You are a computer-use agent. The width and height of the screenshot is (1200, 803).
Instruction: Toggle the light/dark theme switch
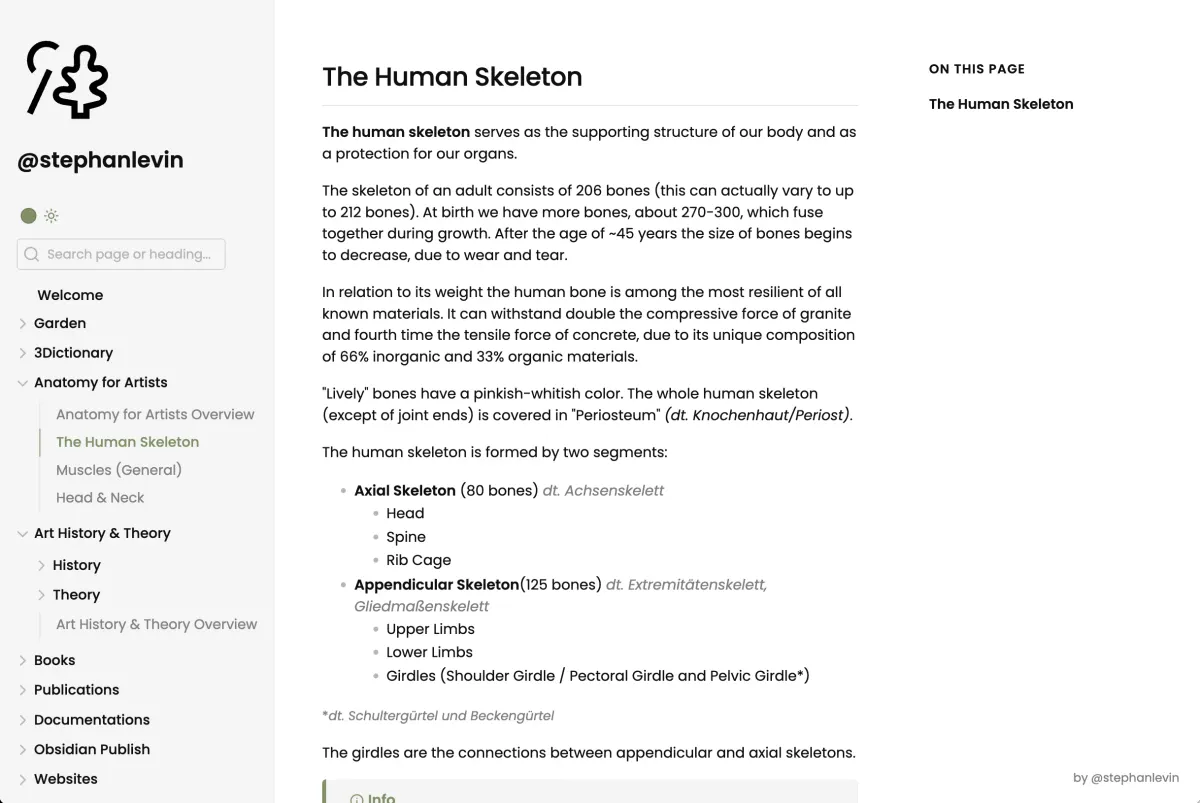coord(40,215)
